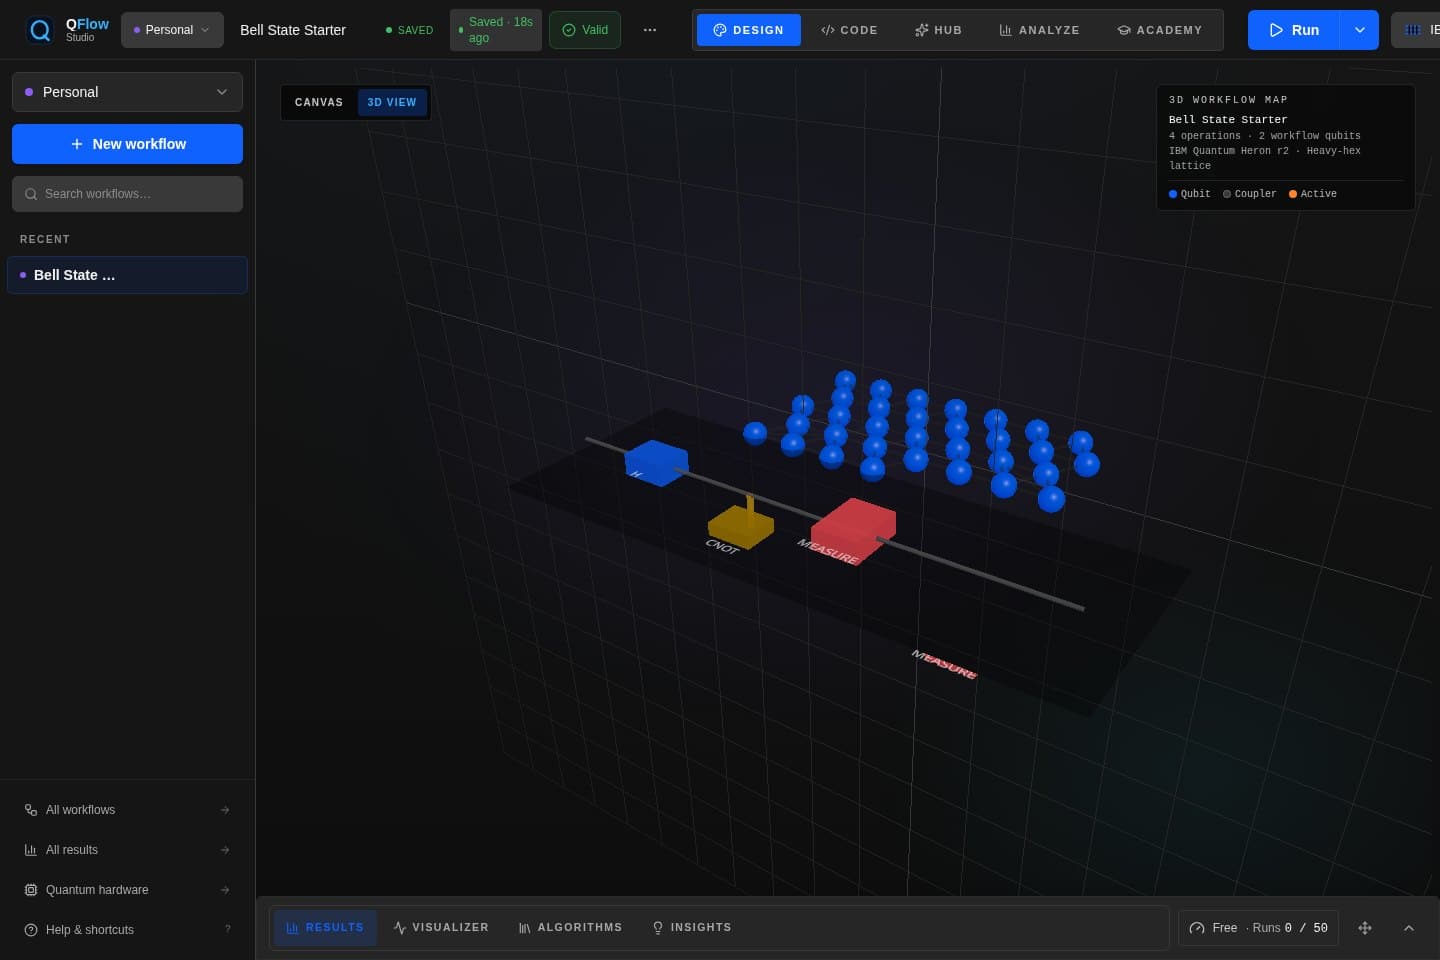The image size is (1440, 960).
Task: Open Quantum hardware page
Action: [127, 890]
